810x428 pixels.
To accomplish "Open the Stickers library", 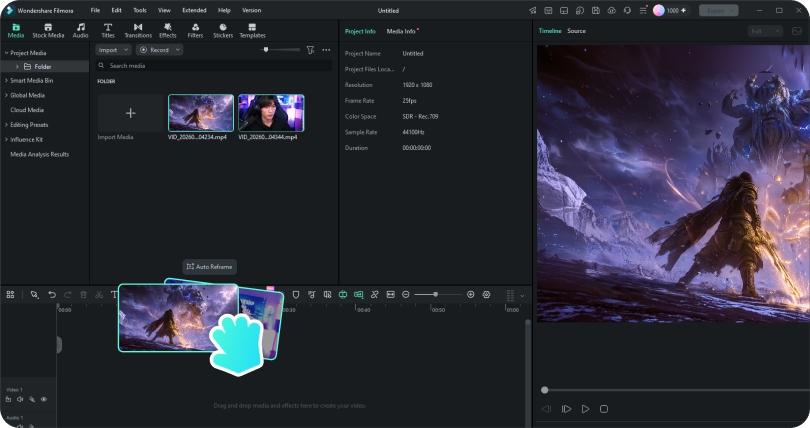I will point(223,30).
